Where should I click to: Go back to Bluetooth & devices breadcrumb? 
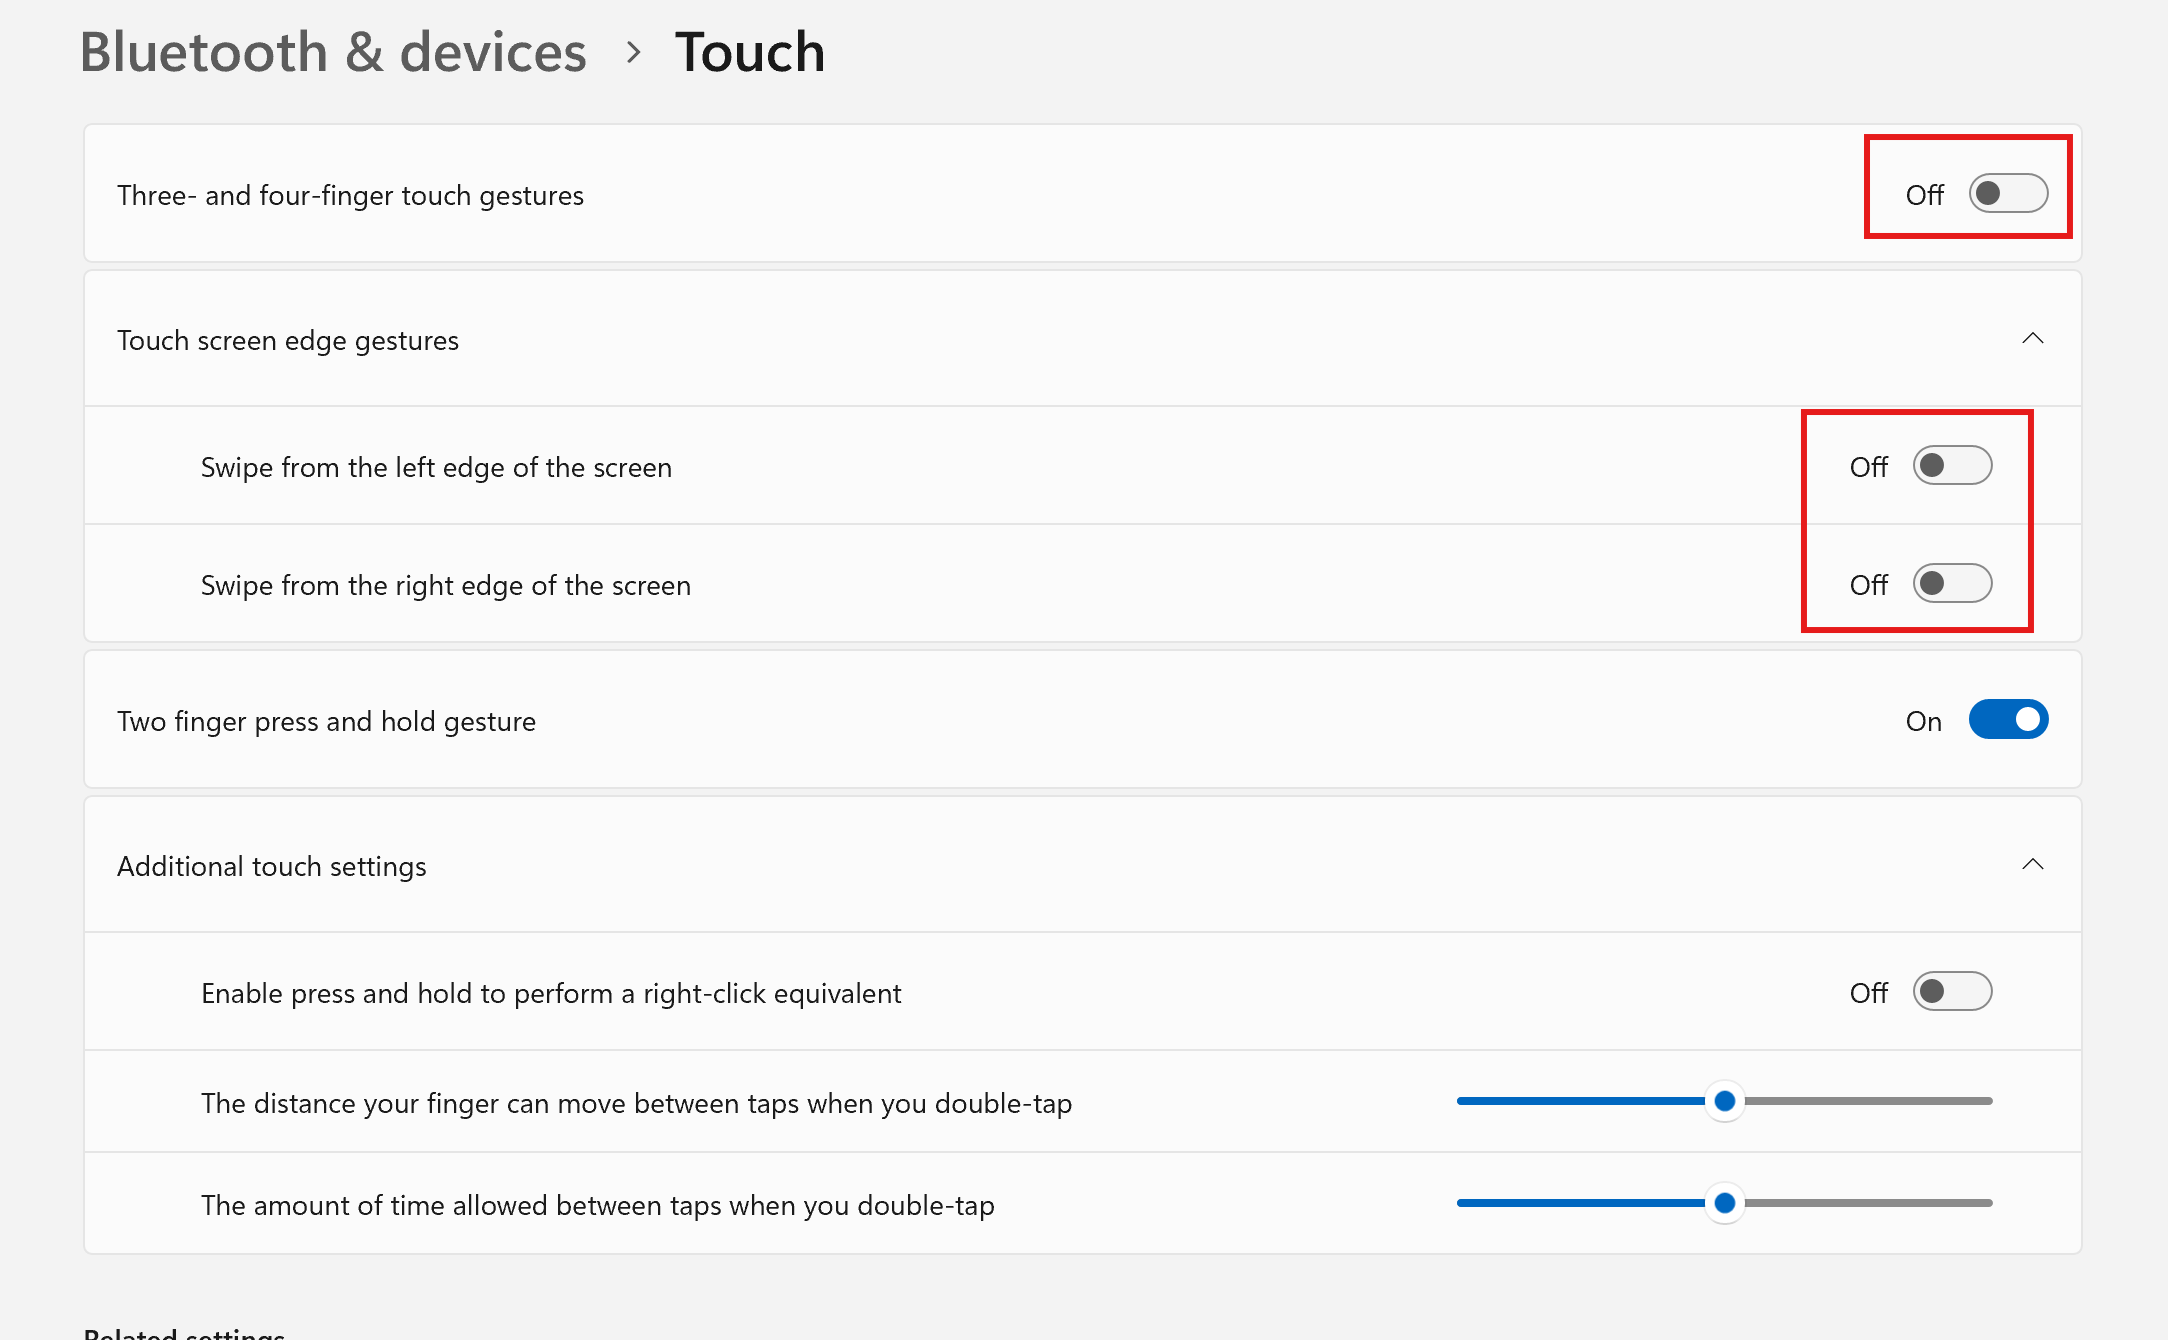point(333,52)
